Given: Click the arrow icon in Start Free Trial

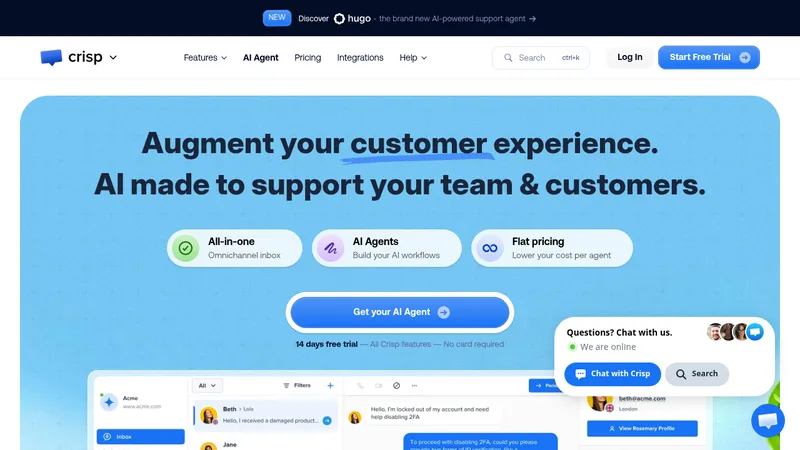Looking at the screenshot, I should pos(745,57).
